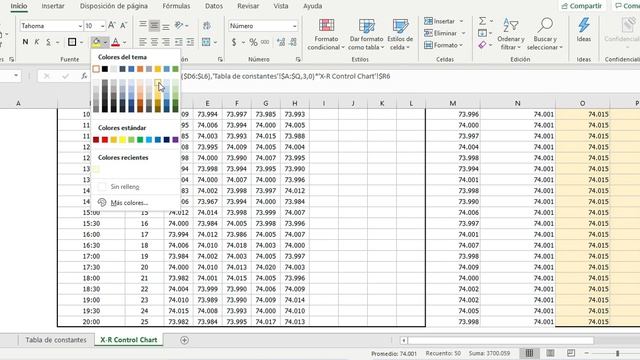
Task: Toggle middle vertical alignment
Action: click(154, 25)
